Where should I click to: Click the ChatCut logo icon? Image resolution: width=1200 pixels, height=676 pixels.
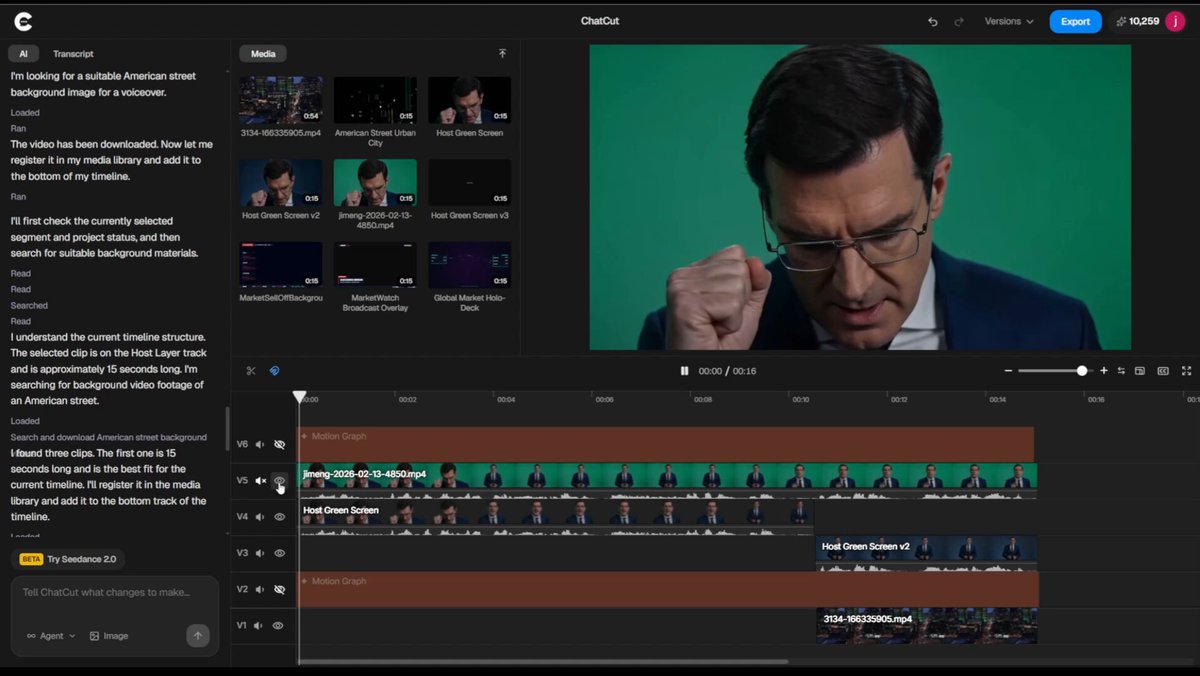pos(23,21)
